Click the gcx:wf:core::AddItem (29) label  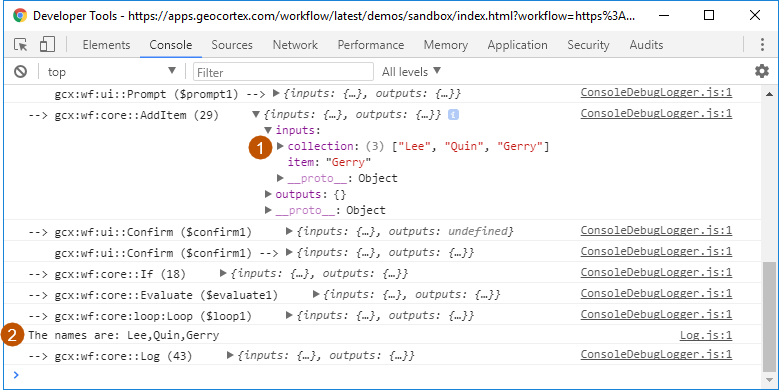[x=137, y=115]
